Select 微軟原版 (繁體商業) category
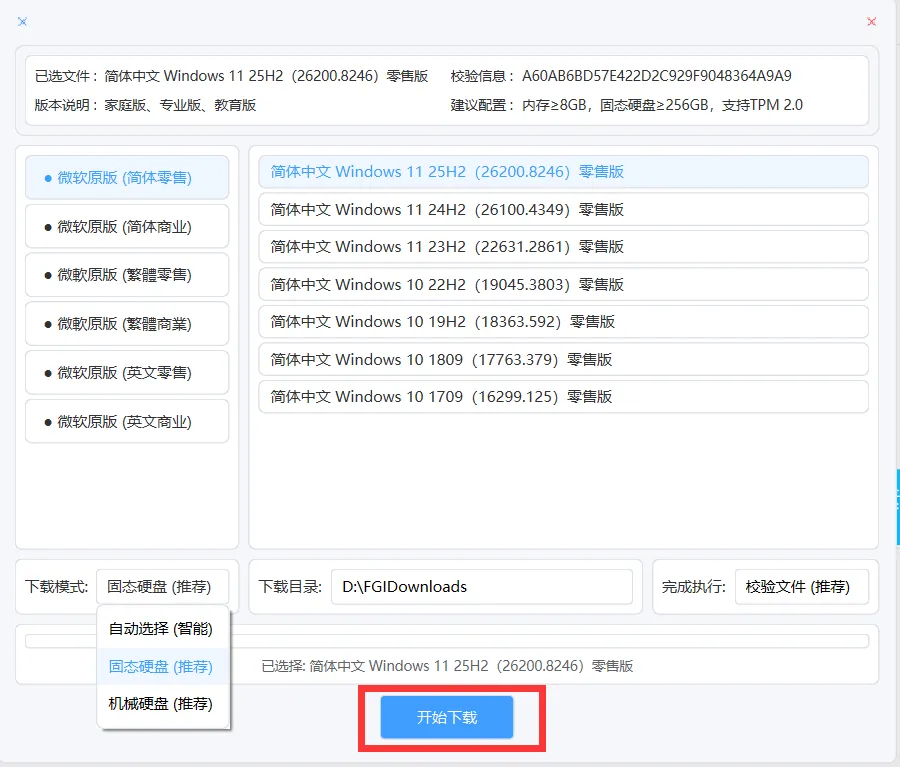This screenshot has height=767, width=900. point(127,324)
